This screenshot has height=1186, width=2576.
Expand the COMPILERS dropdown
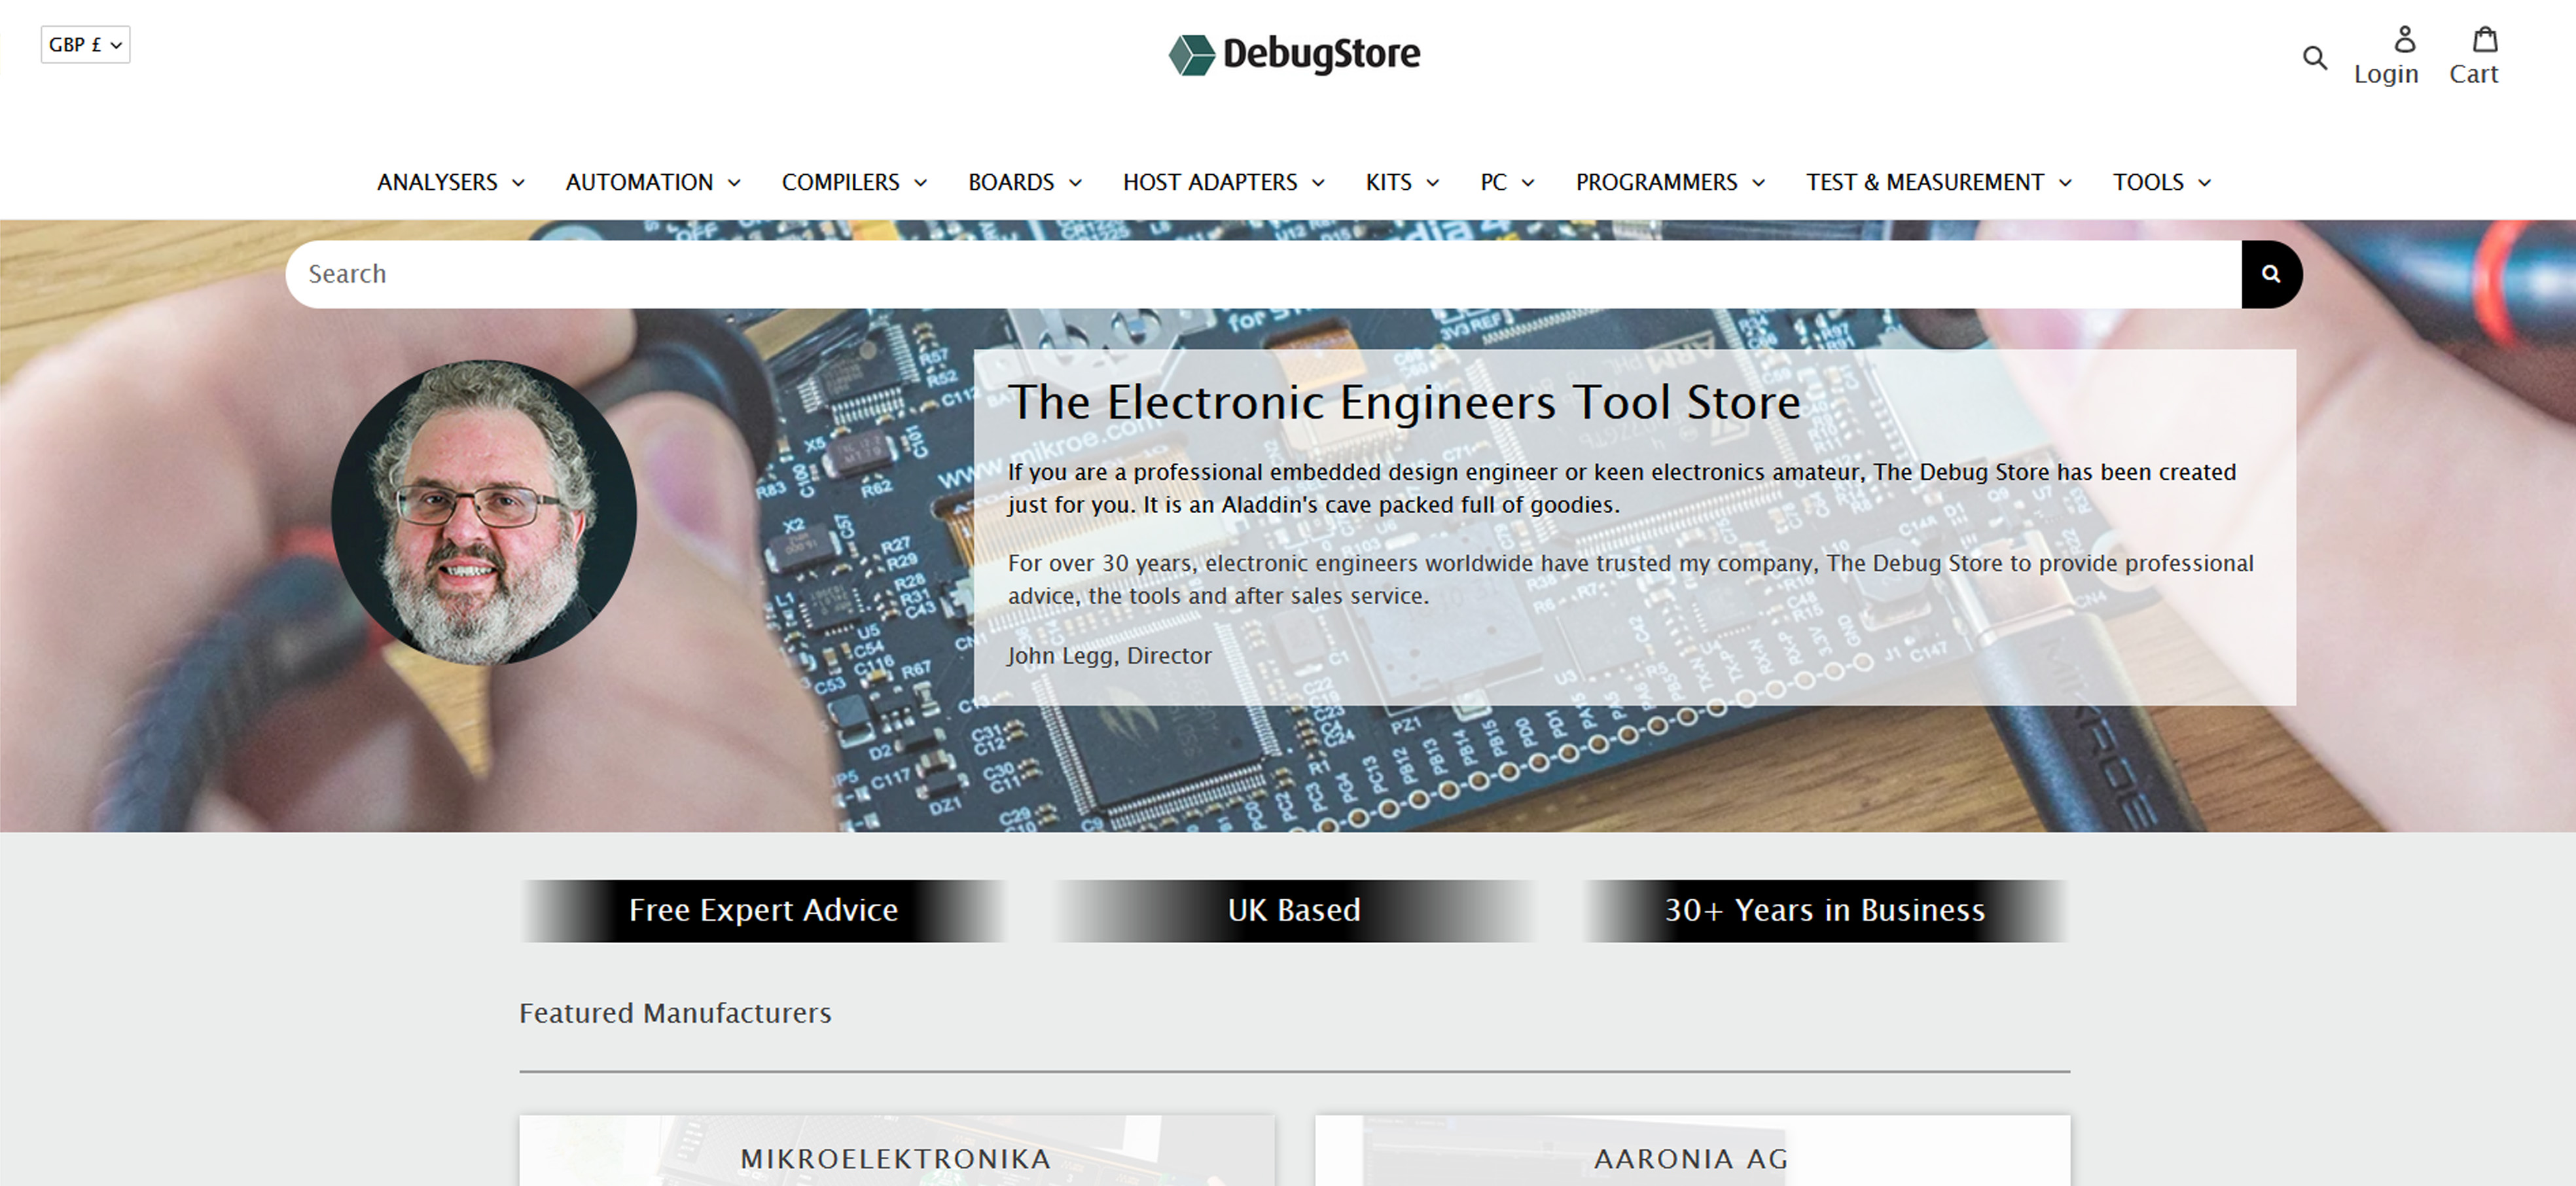(x=854, y=181)
